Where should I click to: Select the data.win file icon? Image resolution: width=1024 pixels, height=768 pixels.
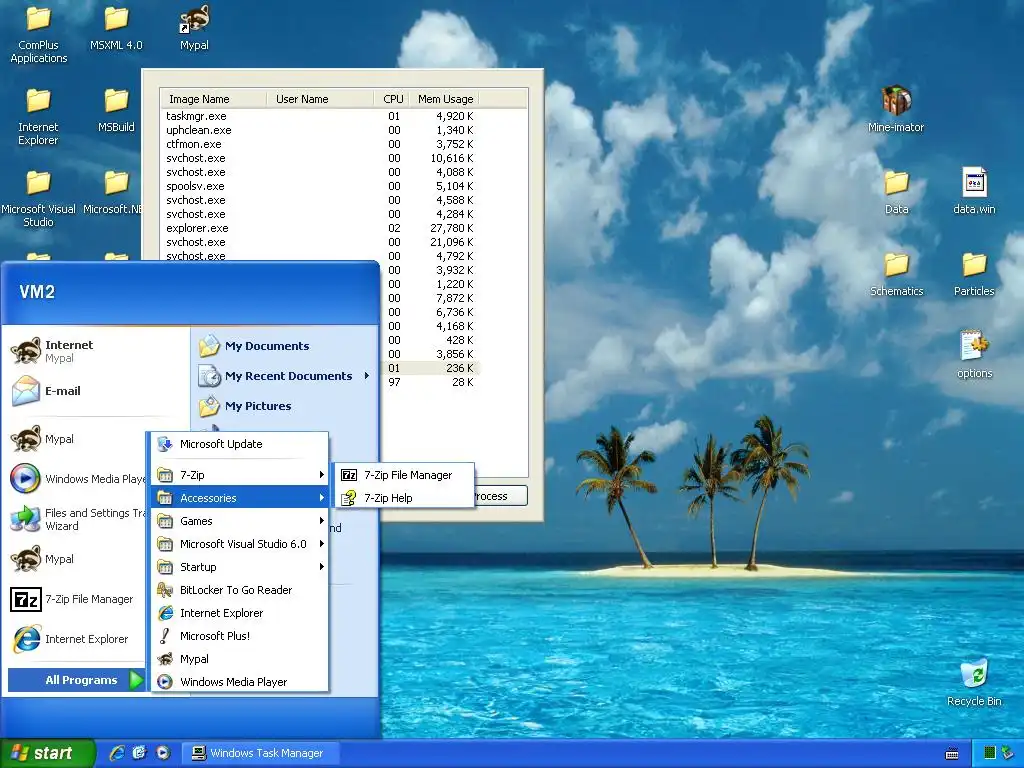(974, 191)
